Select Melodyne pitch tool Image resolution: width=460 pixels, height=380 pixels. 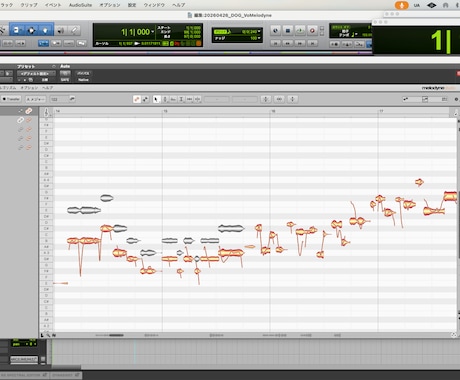click(x=165, y=99)
